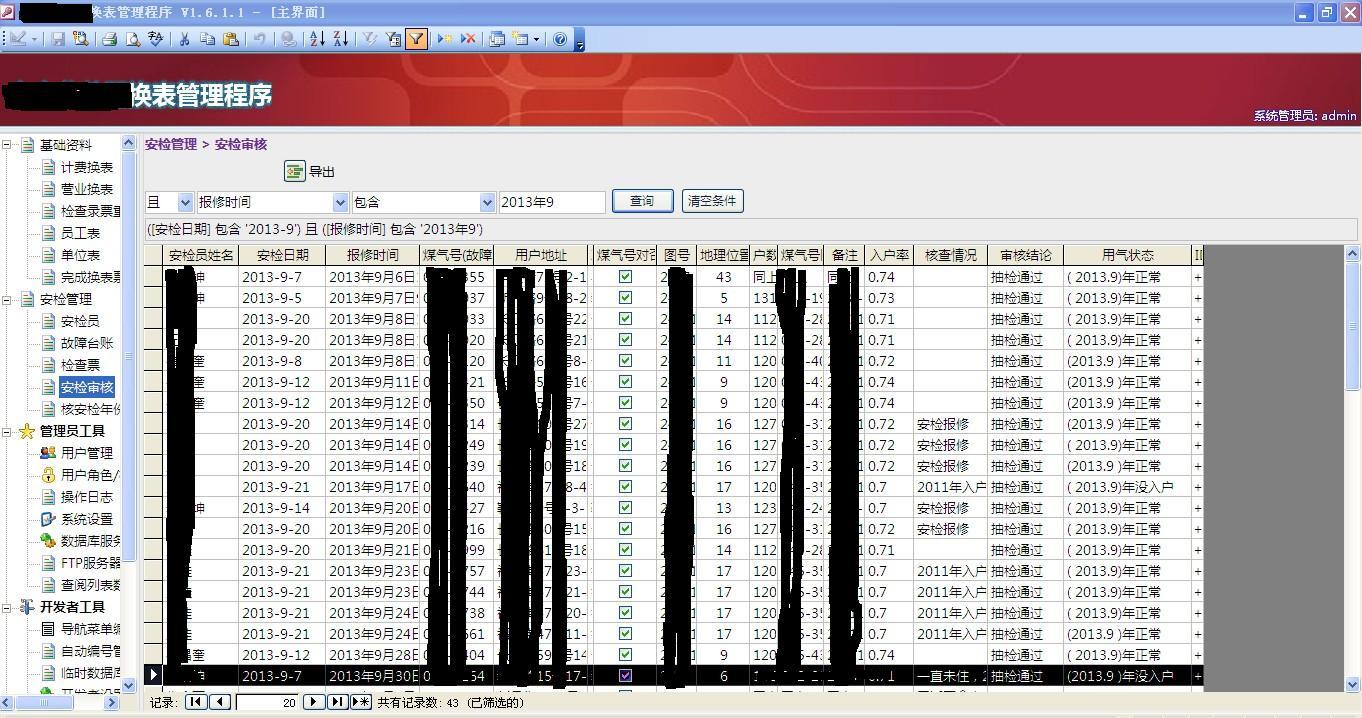This screenshot has width=1362, height=718.
Task: Click the Undo arrow icon
Action: pos(259,39)
